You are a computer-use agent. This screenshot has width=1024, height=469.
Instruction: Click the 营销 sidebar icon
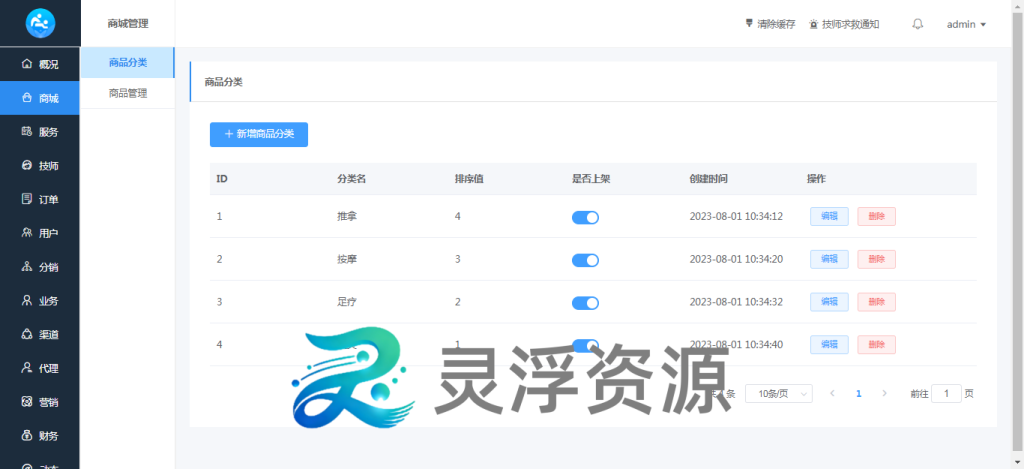27,402
